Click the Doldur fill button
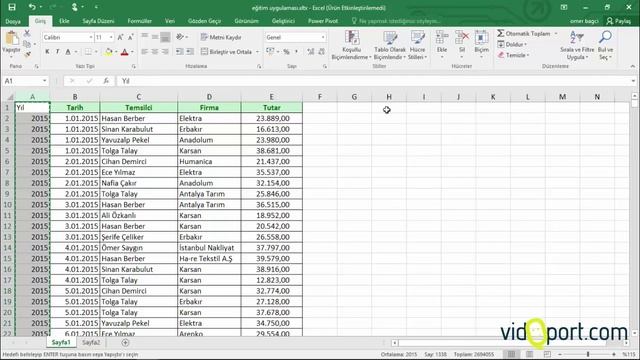The width and height of the screenshot is (640, 360). coord(512,44)
